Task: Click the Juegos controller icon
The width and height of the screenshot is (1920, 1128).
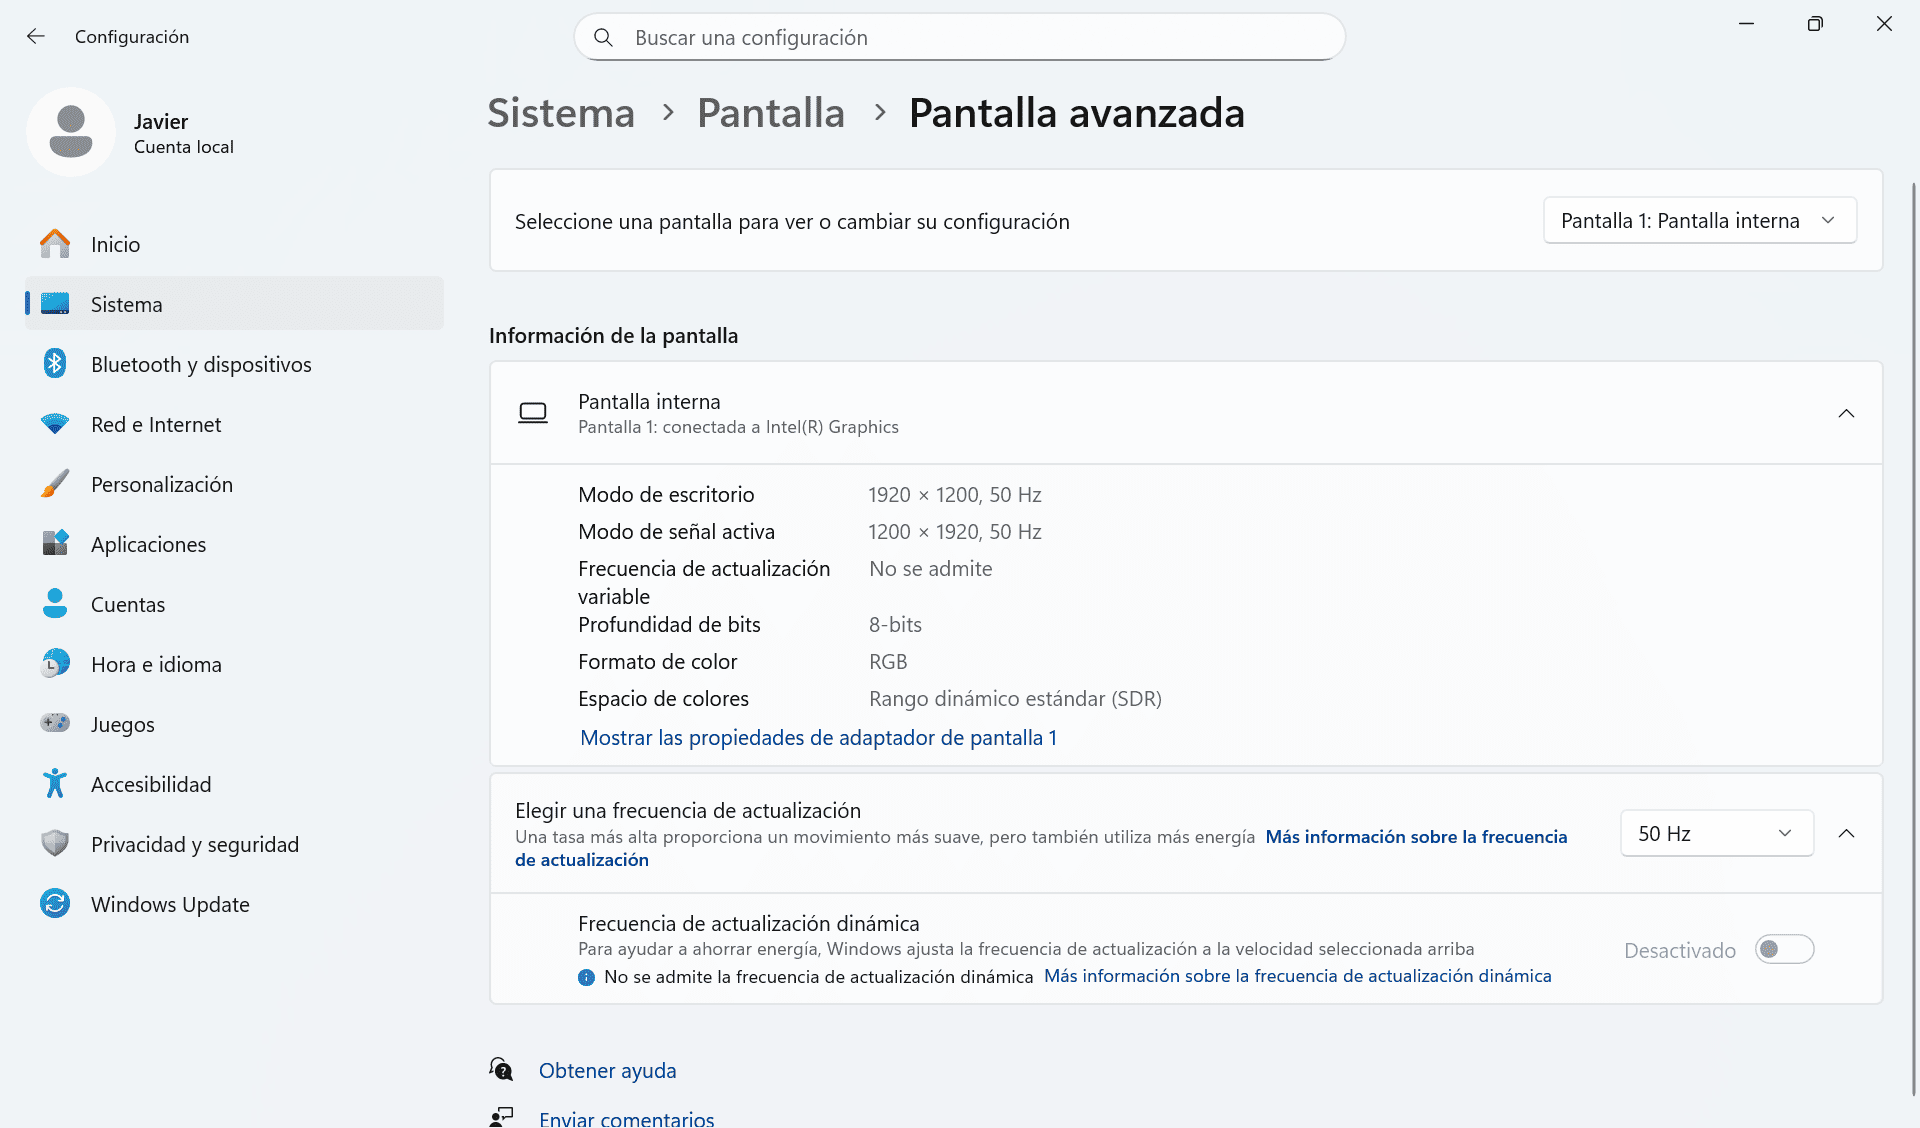Action: coord(55,723)
